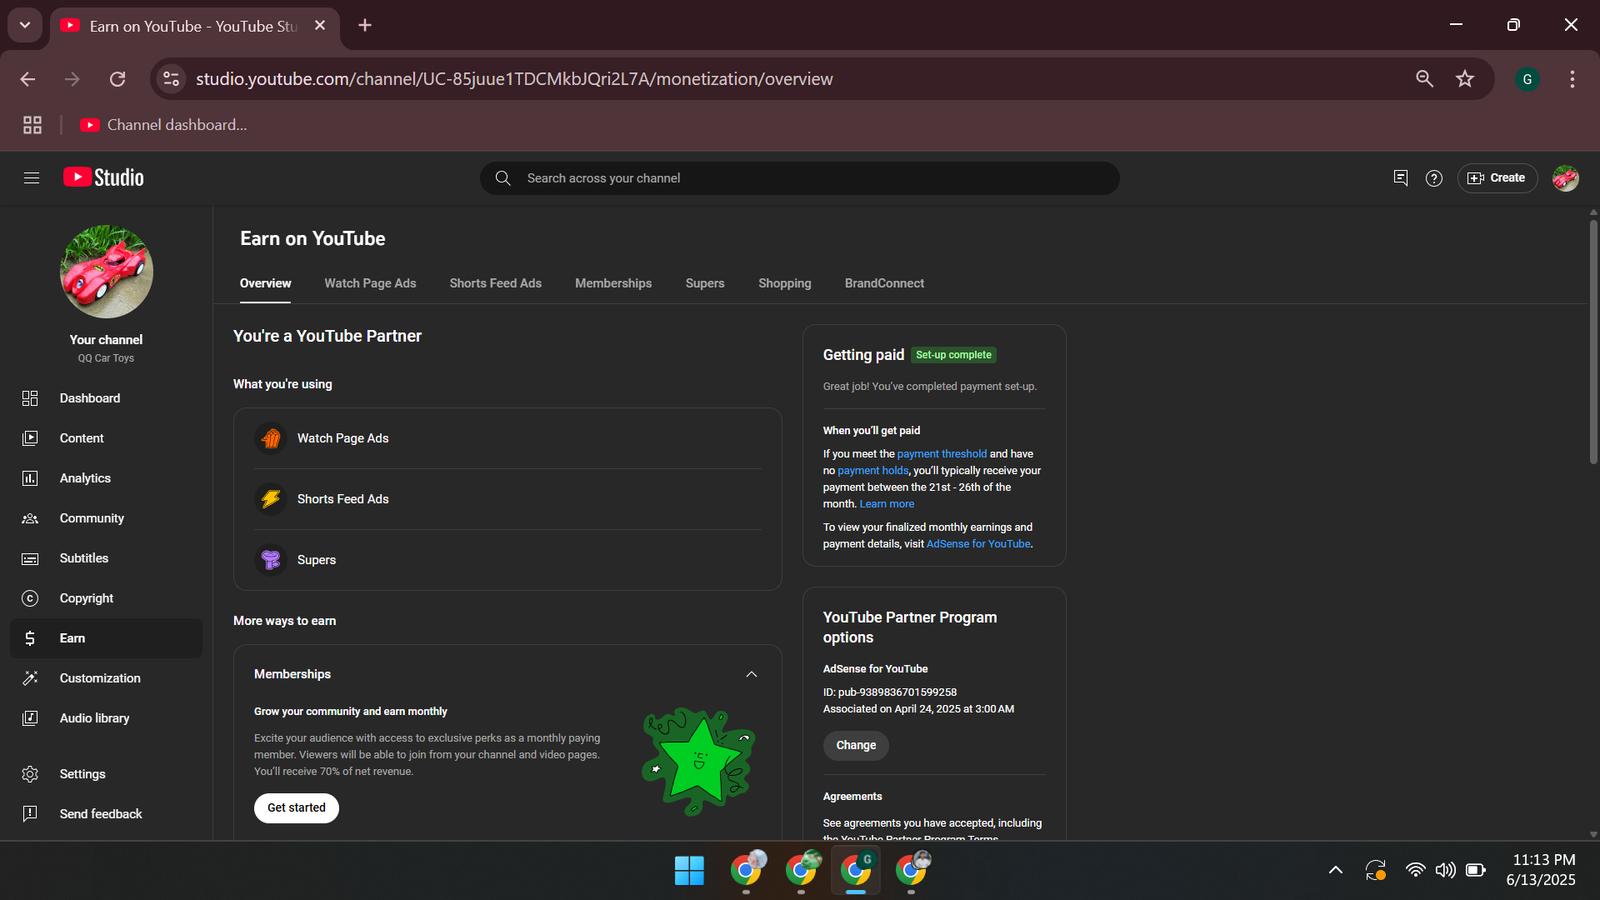Open the comments/inbox icon in header
Image resolution: width=1600 pixels, height=900 pixels.
pos(1400,178)
